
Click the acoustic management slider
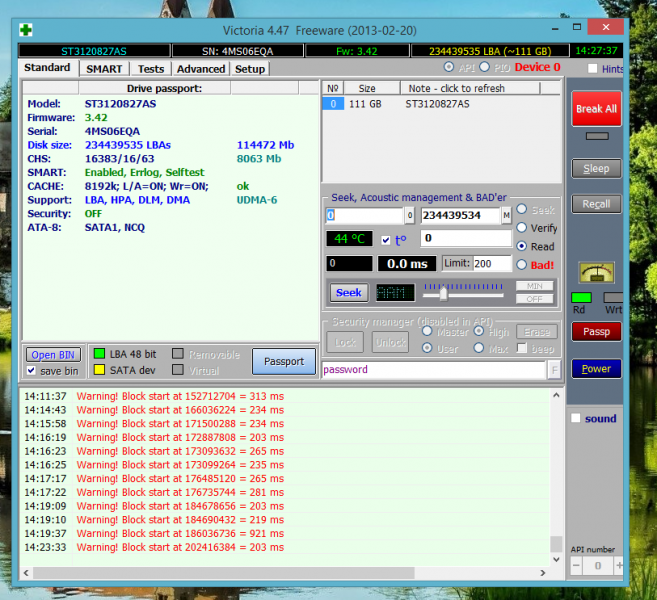pos(443,292)
